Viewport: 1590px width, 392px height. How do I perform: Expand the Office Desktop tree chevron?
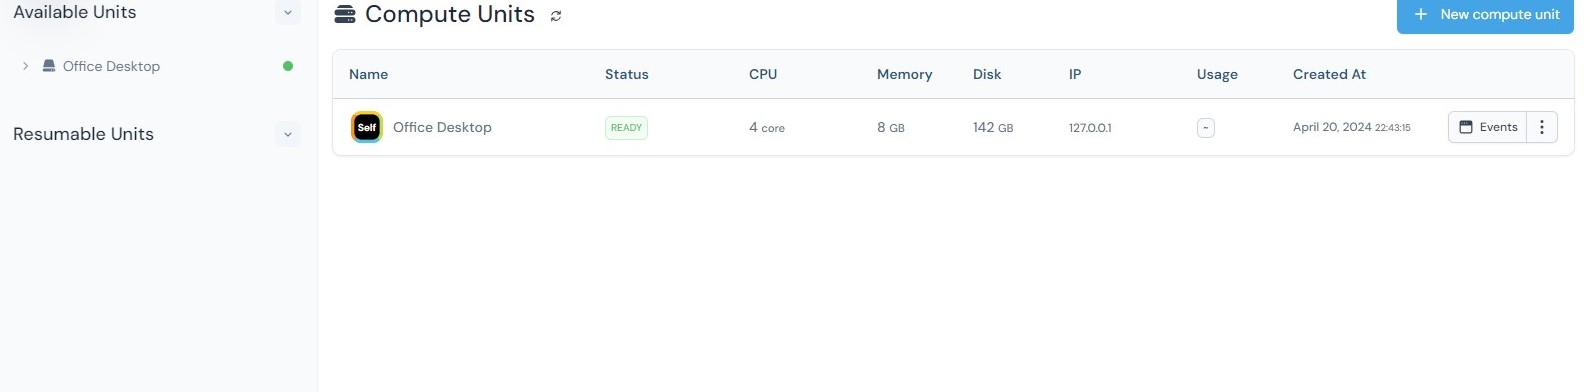tap(25, 66)
